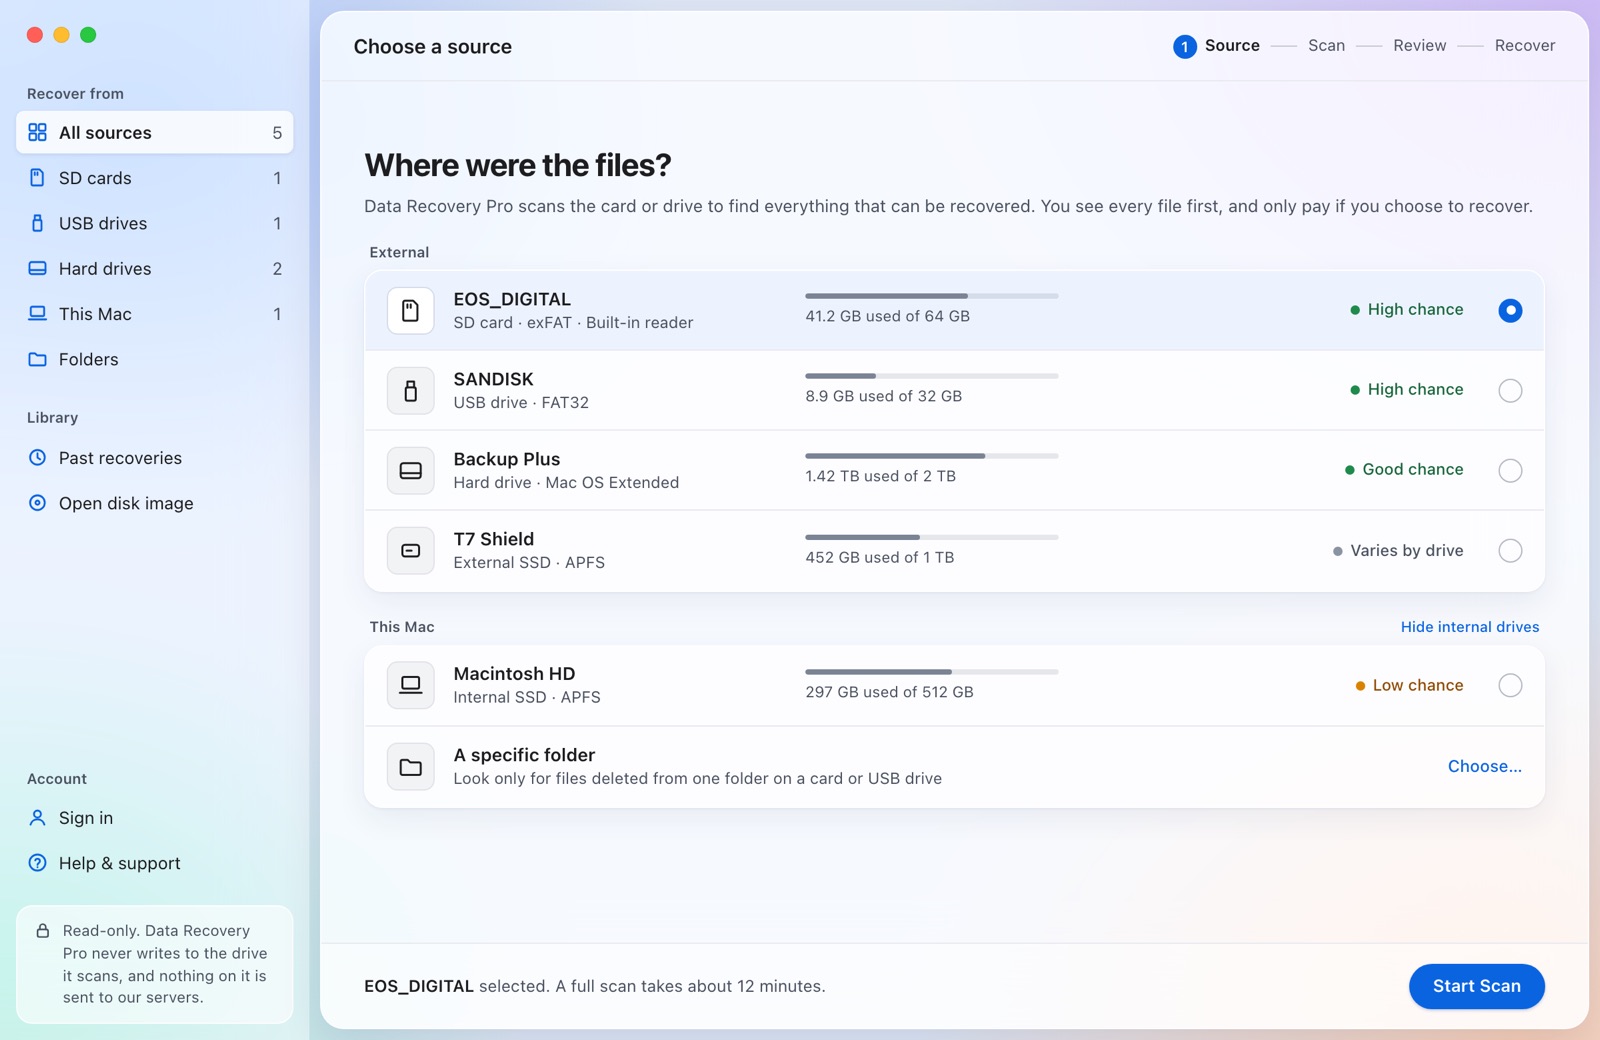The width and height of the screenshot is (1600, 1040).
Task: Click the Good chance label
Action: (x=1404, y=469)
